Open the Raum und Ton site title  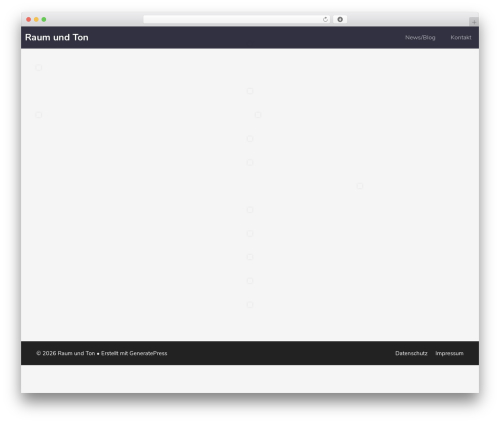57,37
